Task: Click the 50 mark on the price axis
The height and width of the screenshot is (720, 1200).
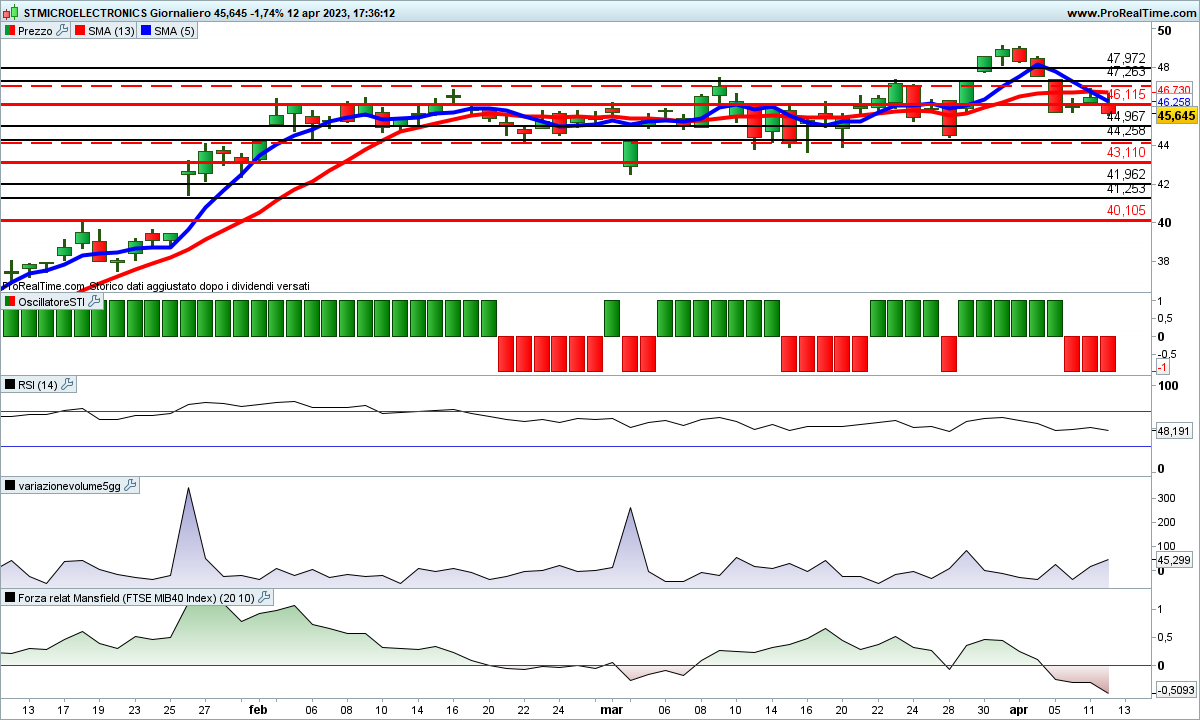Action: click(1164, 31)
